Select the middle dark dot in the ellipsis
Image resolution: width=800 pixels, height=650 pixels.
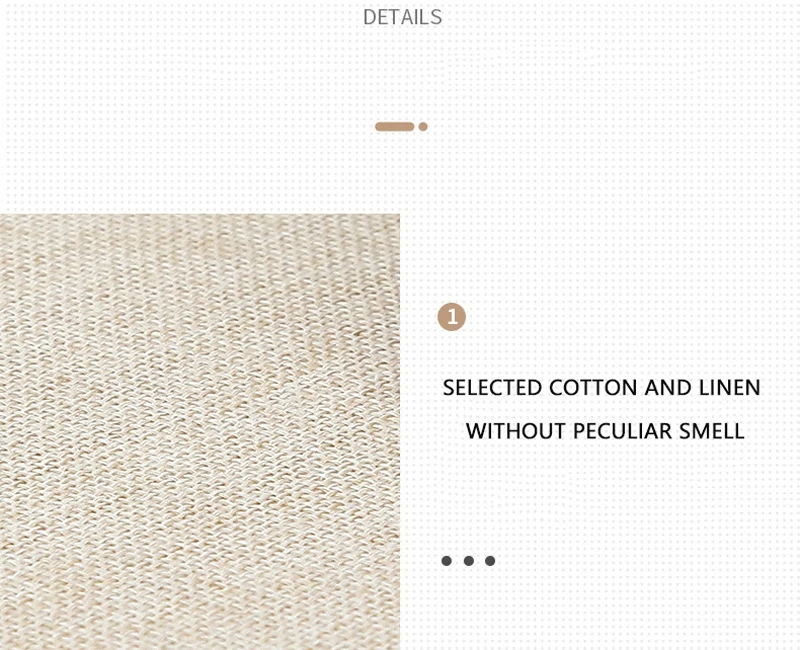(469, 561)
